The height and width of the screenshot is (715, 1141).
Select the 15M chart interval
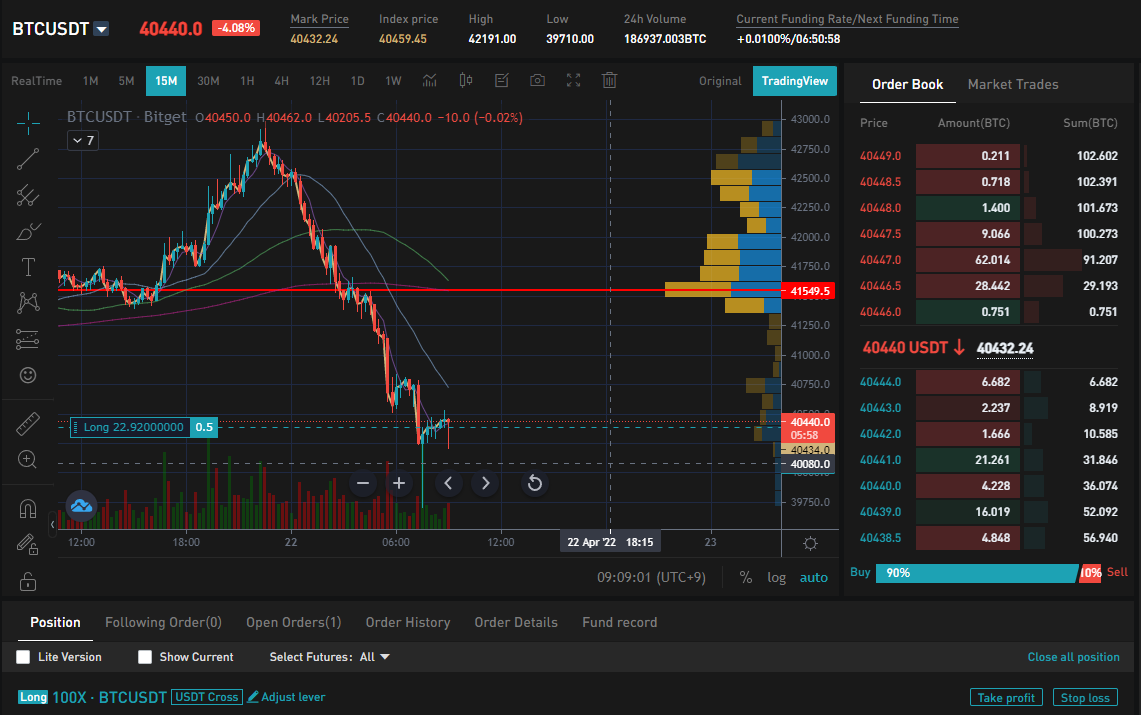click(x=166, y=81)
